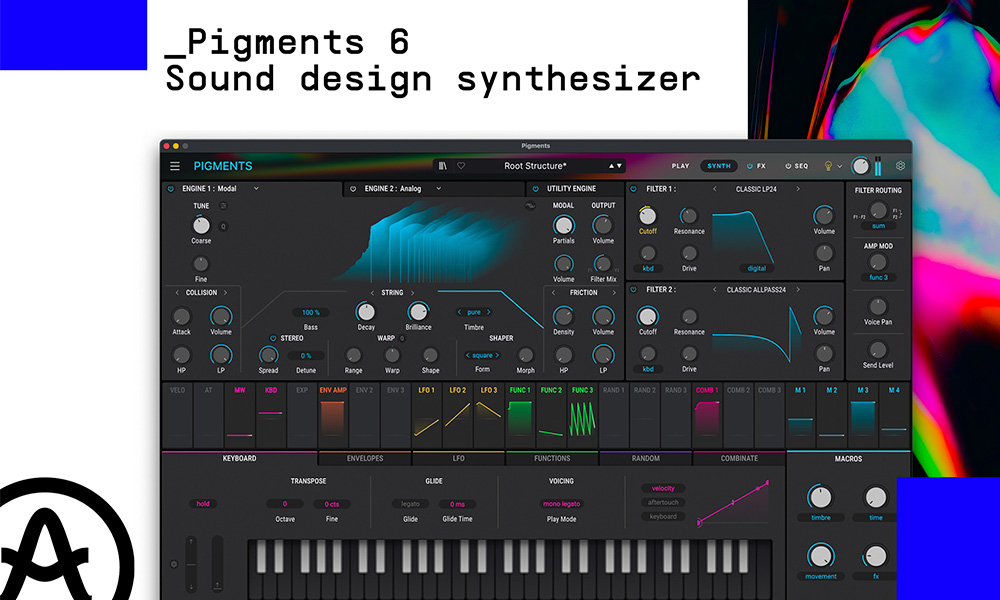Viewport: 1000px width, 600px height.
Task: Open the ENVELOPES tab
Action: [365, 458]
